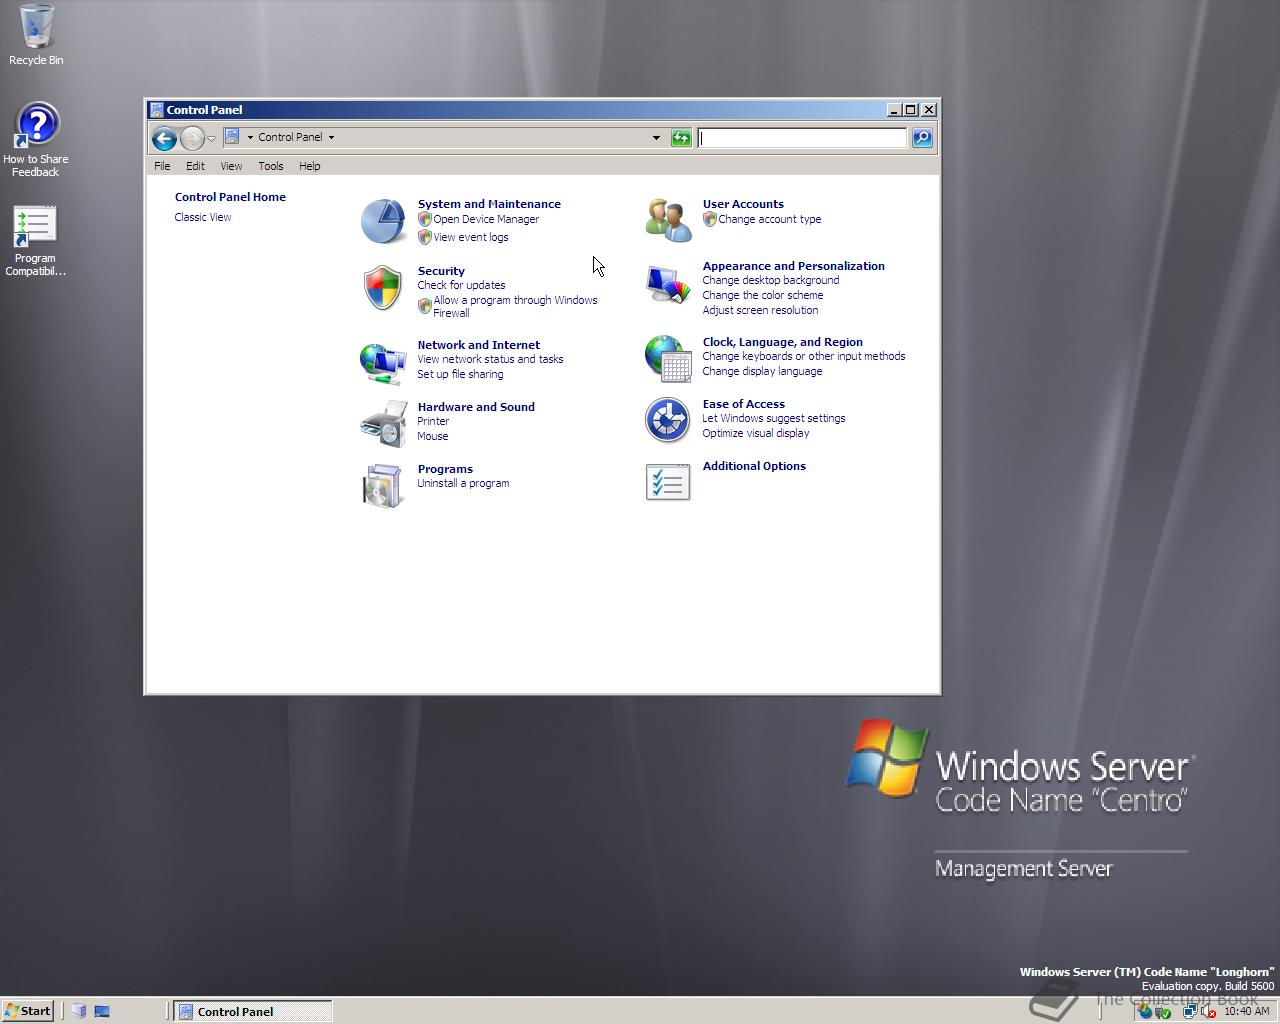The image size is (1280, 1024).
Task: Click Uninstall a program
Action: [463, 483]
